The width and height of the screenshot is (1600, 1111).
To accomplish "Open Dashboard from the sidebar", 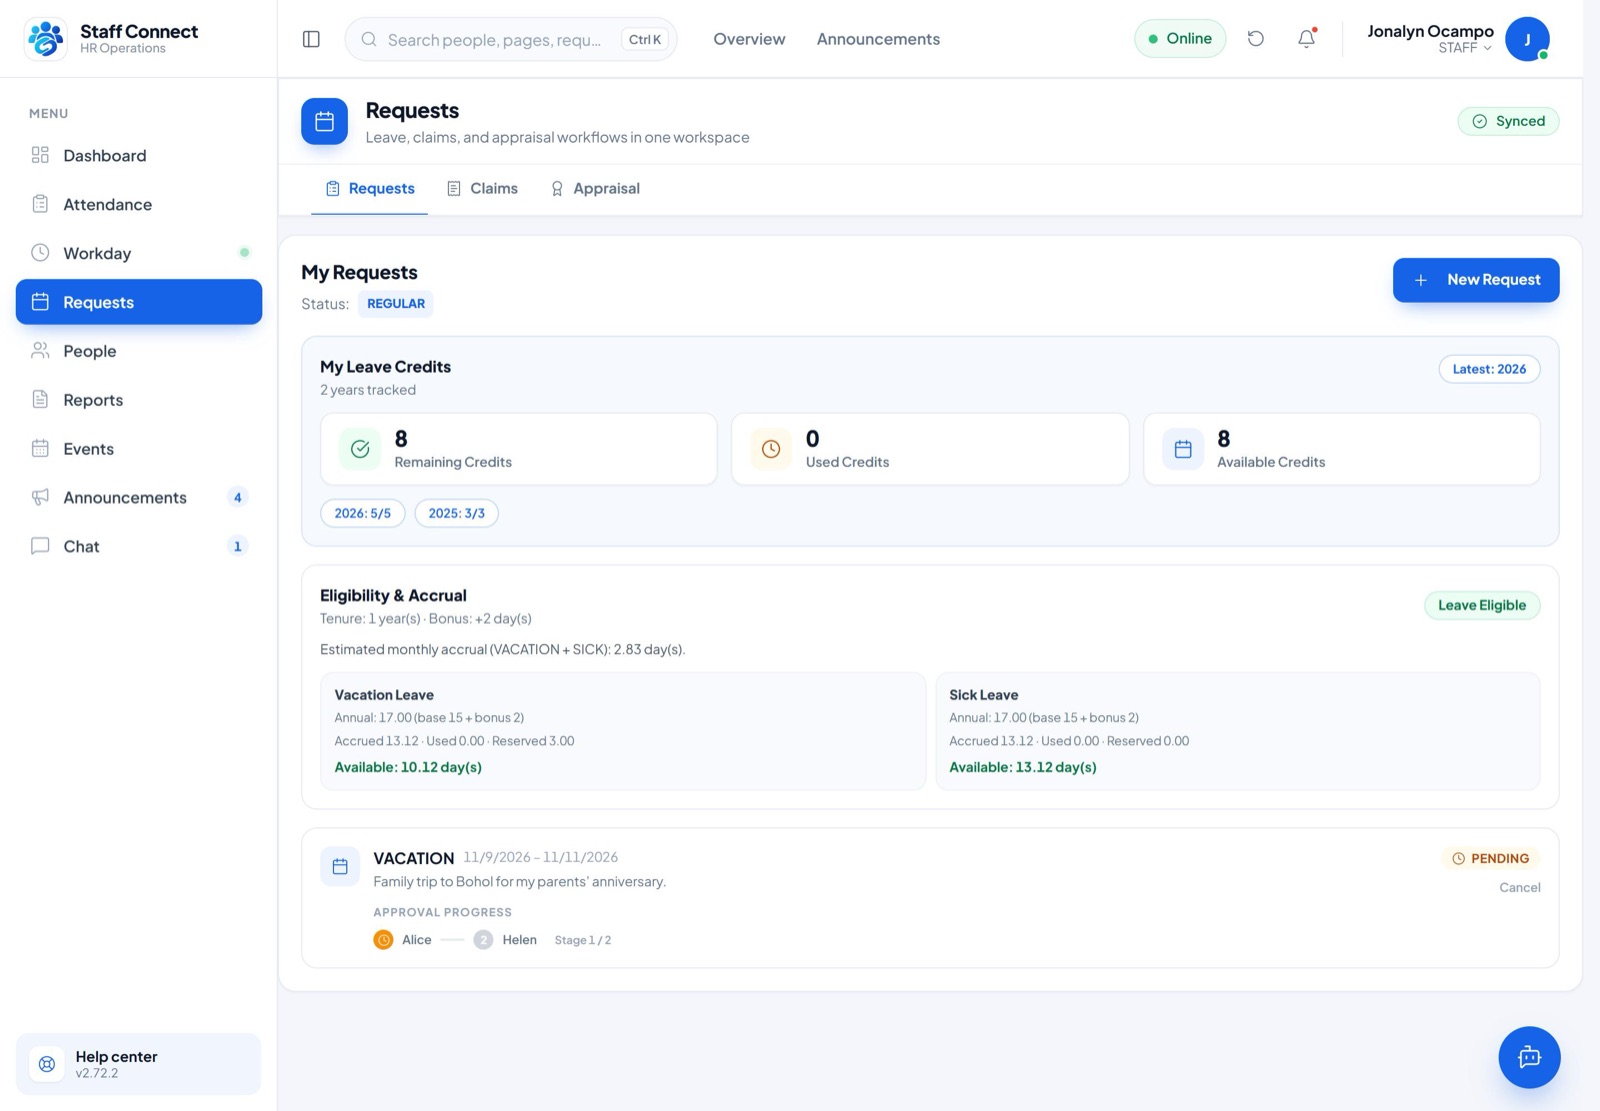I will click(x=139, y=155).
